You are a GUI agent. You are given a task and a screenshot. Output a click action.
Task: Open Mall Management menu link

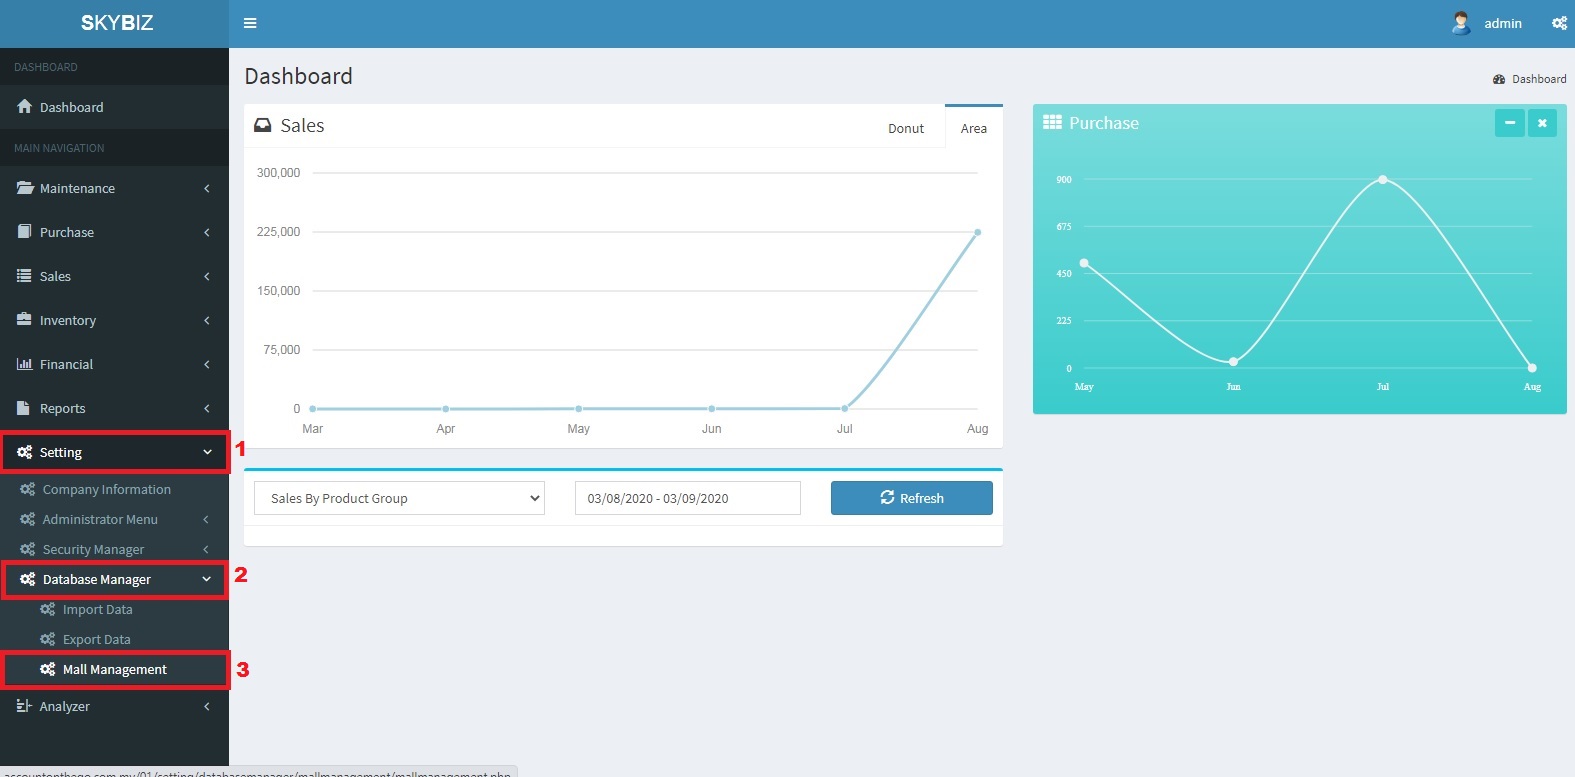click(x=114, y=669)
